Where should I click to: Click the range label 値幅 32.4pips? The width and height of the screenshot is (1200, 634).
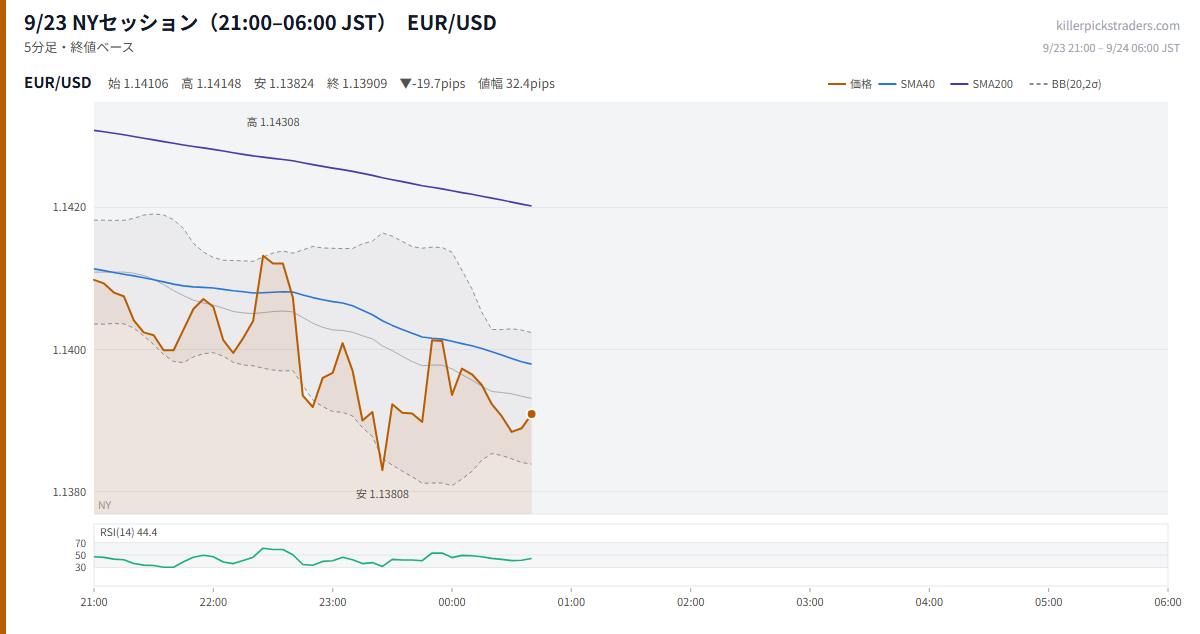(x=516, y=84)
